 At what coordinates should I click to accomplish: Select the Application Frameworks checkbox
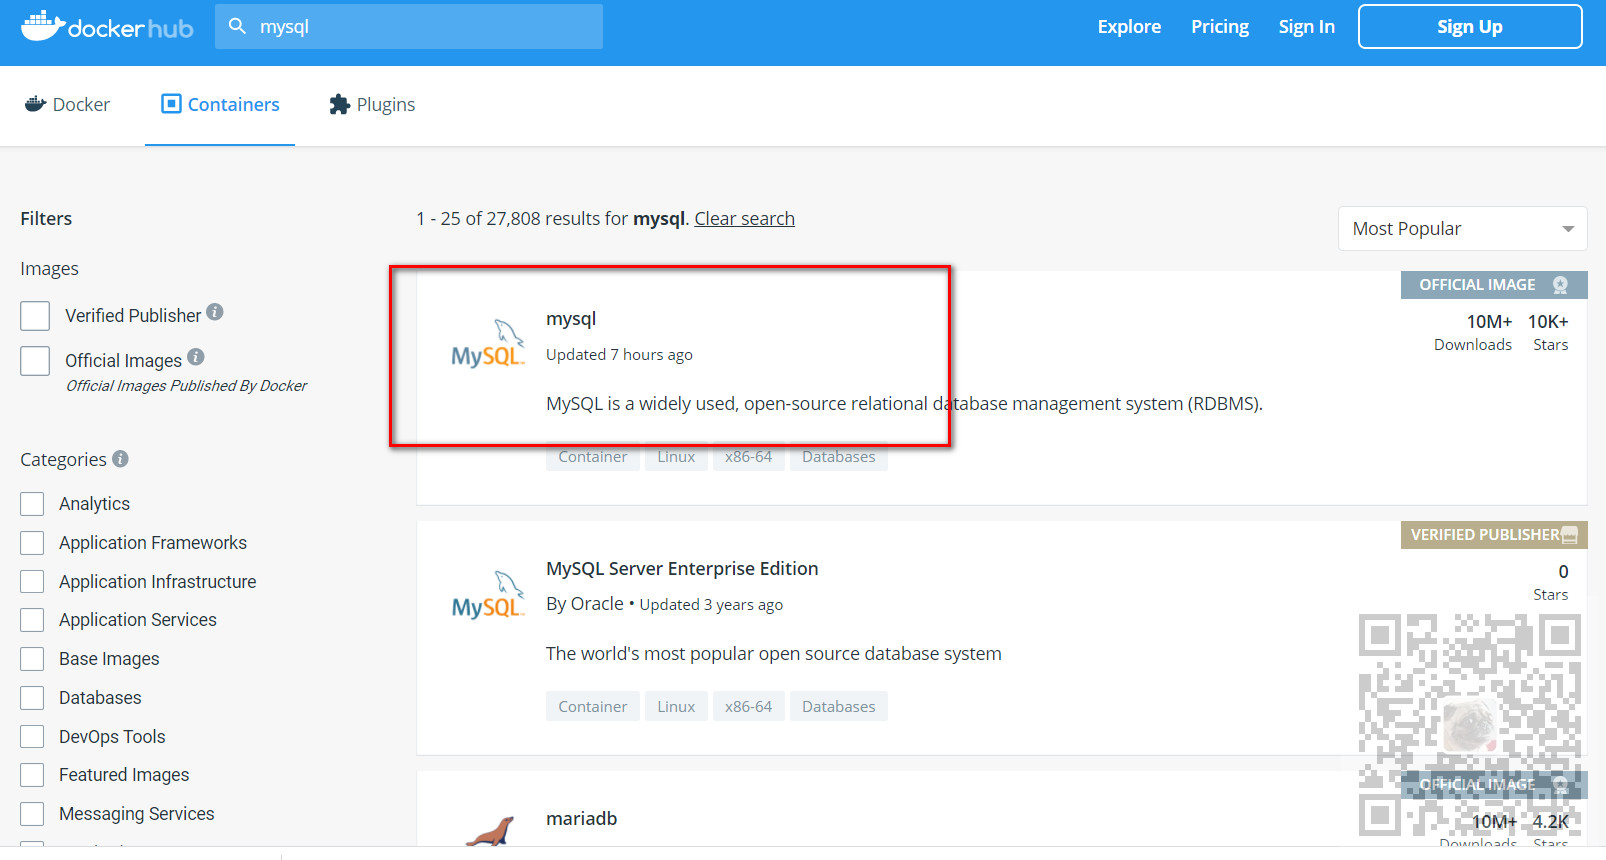(32, 542)
